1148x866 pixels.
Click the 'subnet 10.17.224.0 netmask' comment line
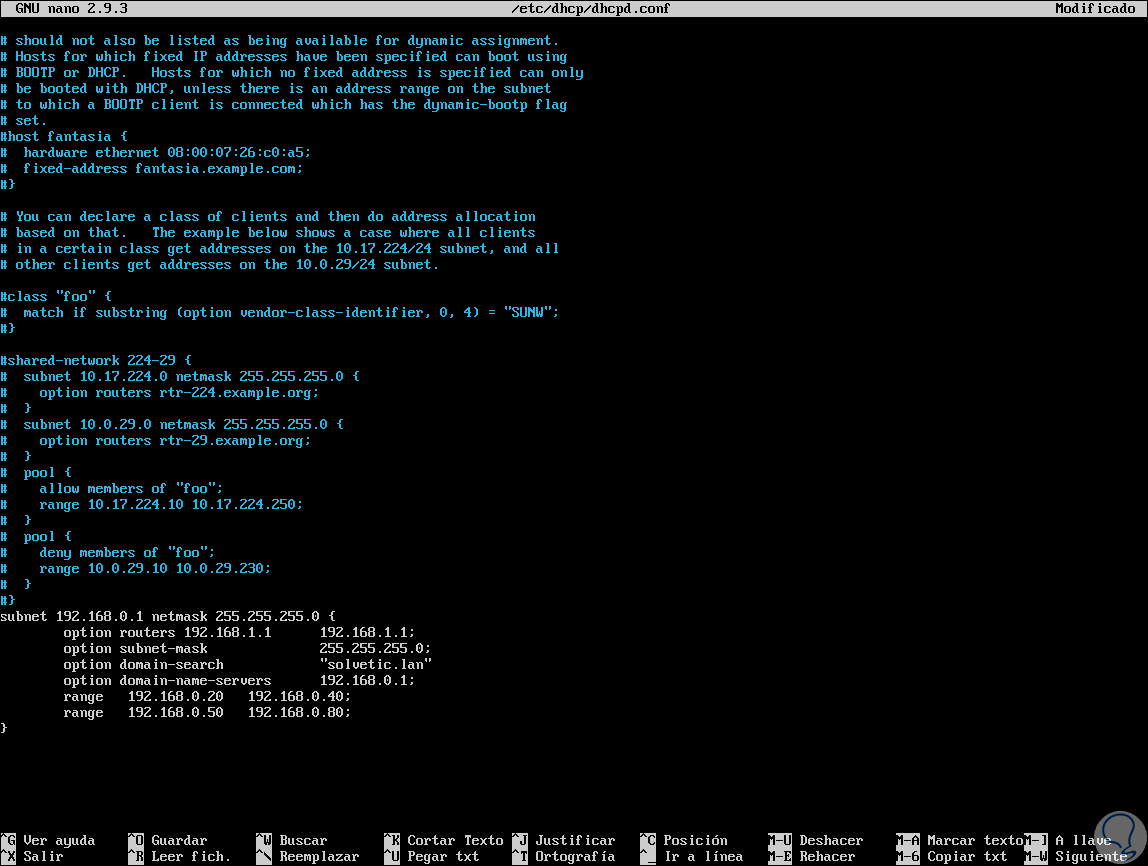pos(180,377)
